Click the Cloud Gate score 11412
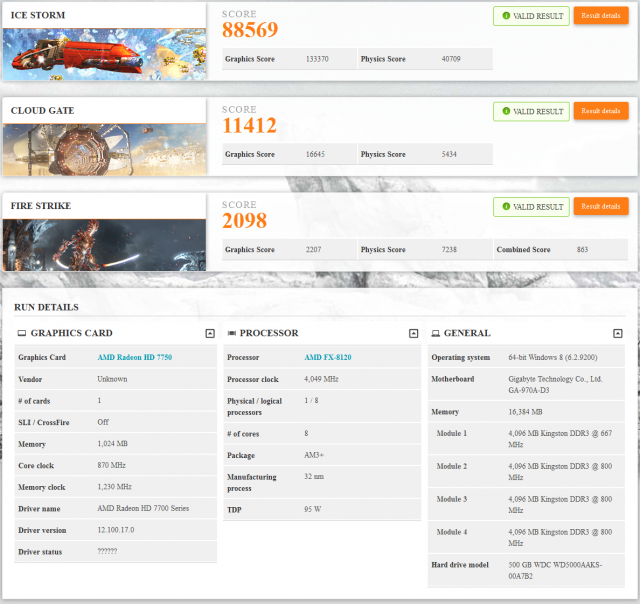640x604 pixels. click(249, 125)
